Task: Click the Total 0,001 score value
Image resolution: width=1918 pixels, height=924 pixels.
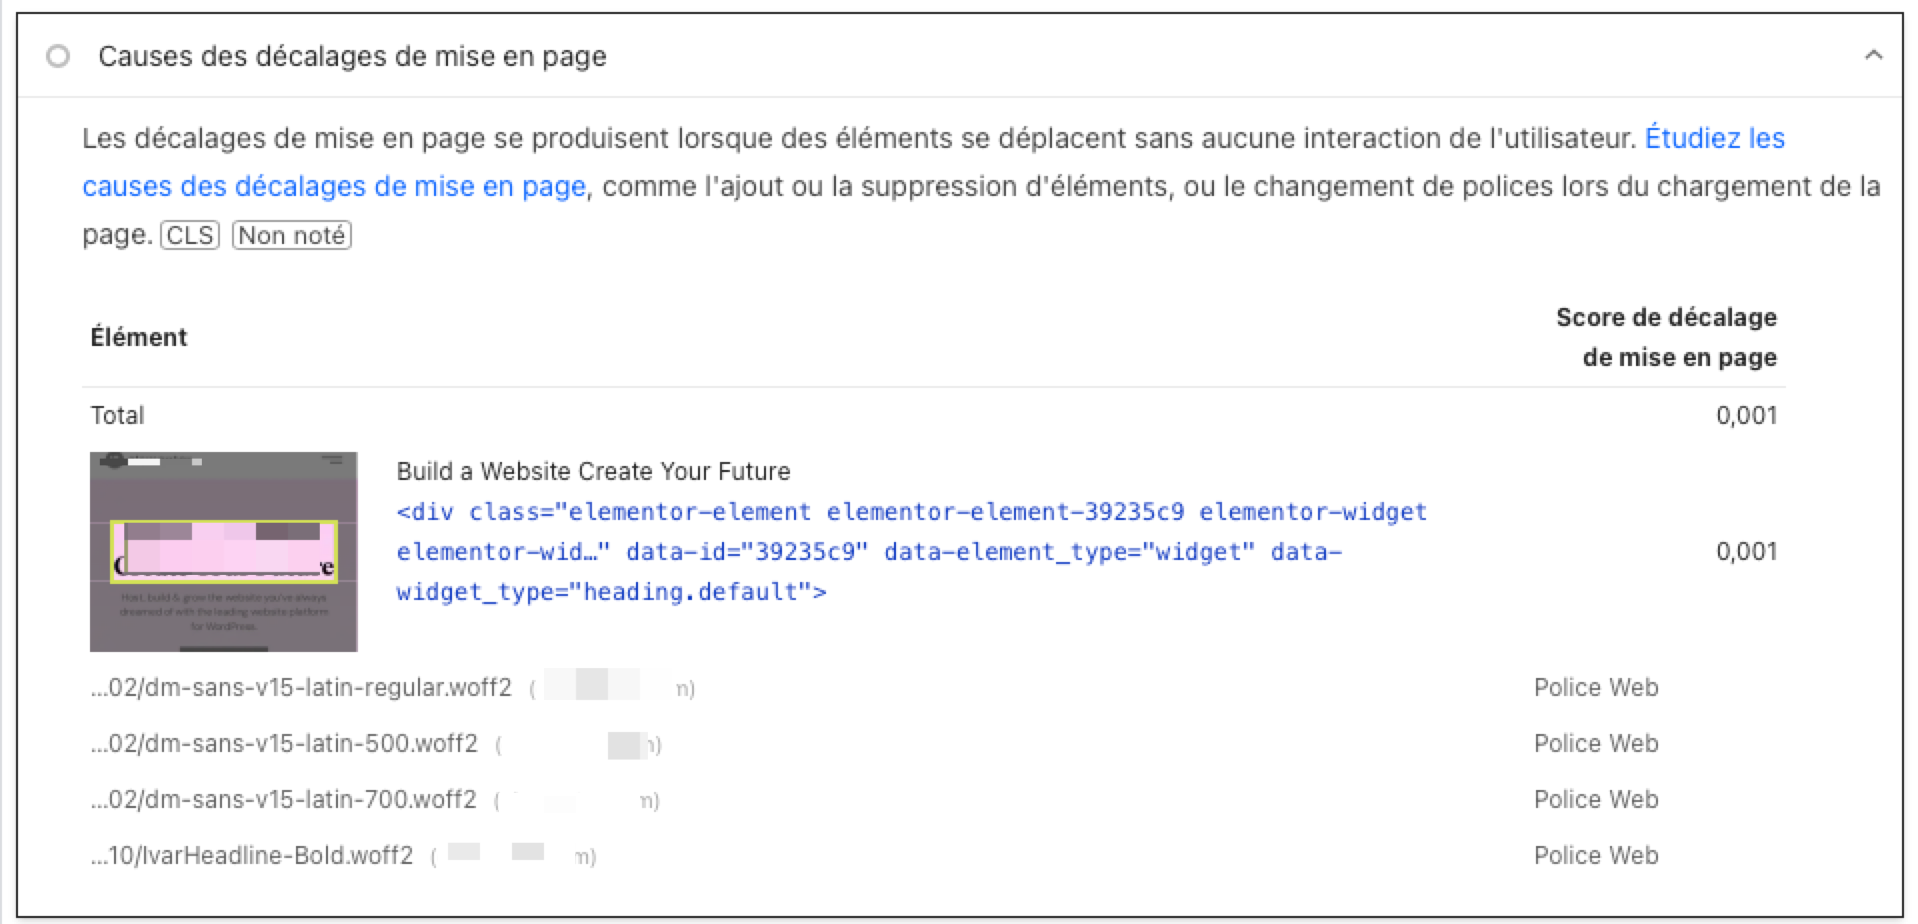Action: tap(1746, 415)
